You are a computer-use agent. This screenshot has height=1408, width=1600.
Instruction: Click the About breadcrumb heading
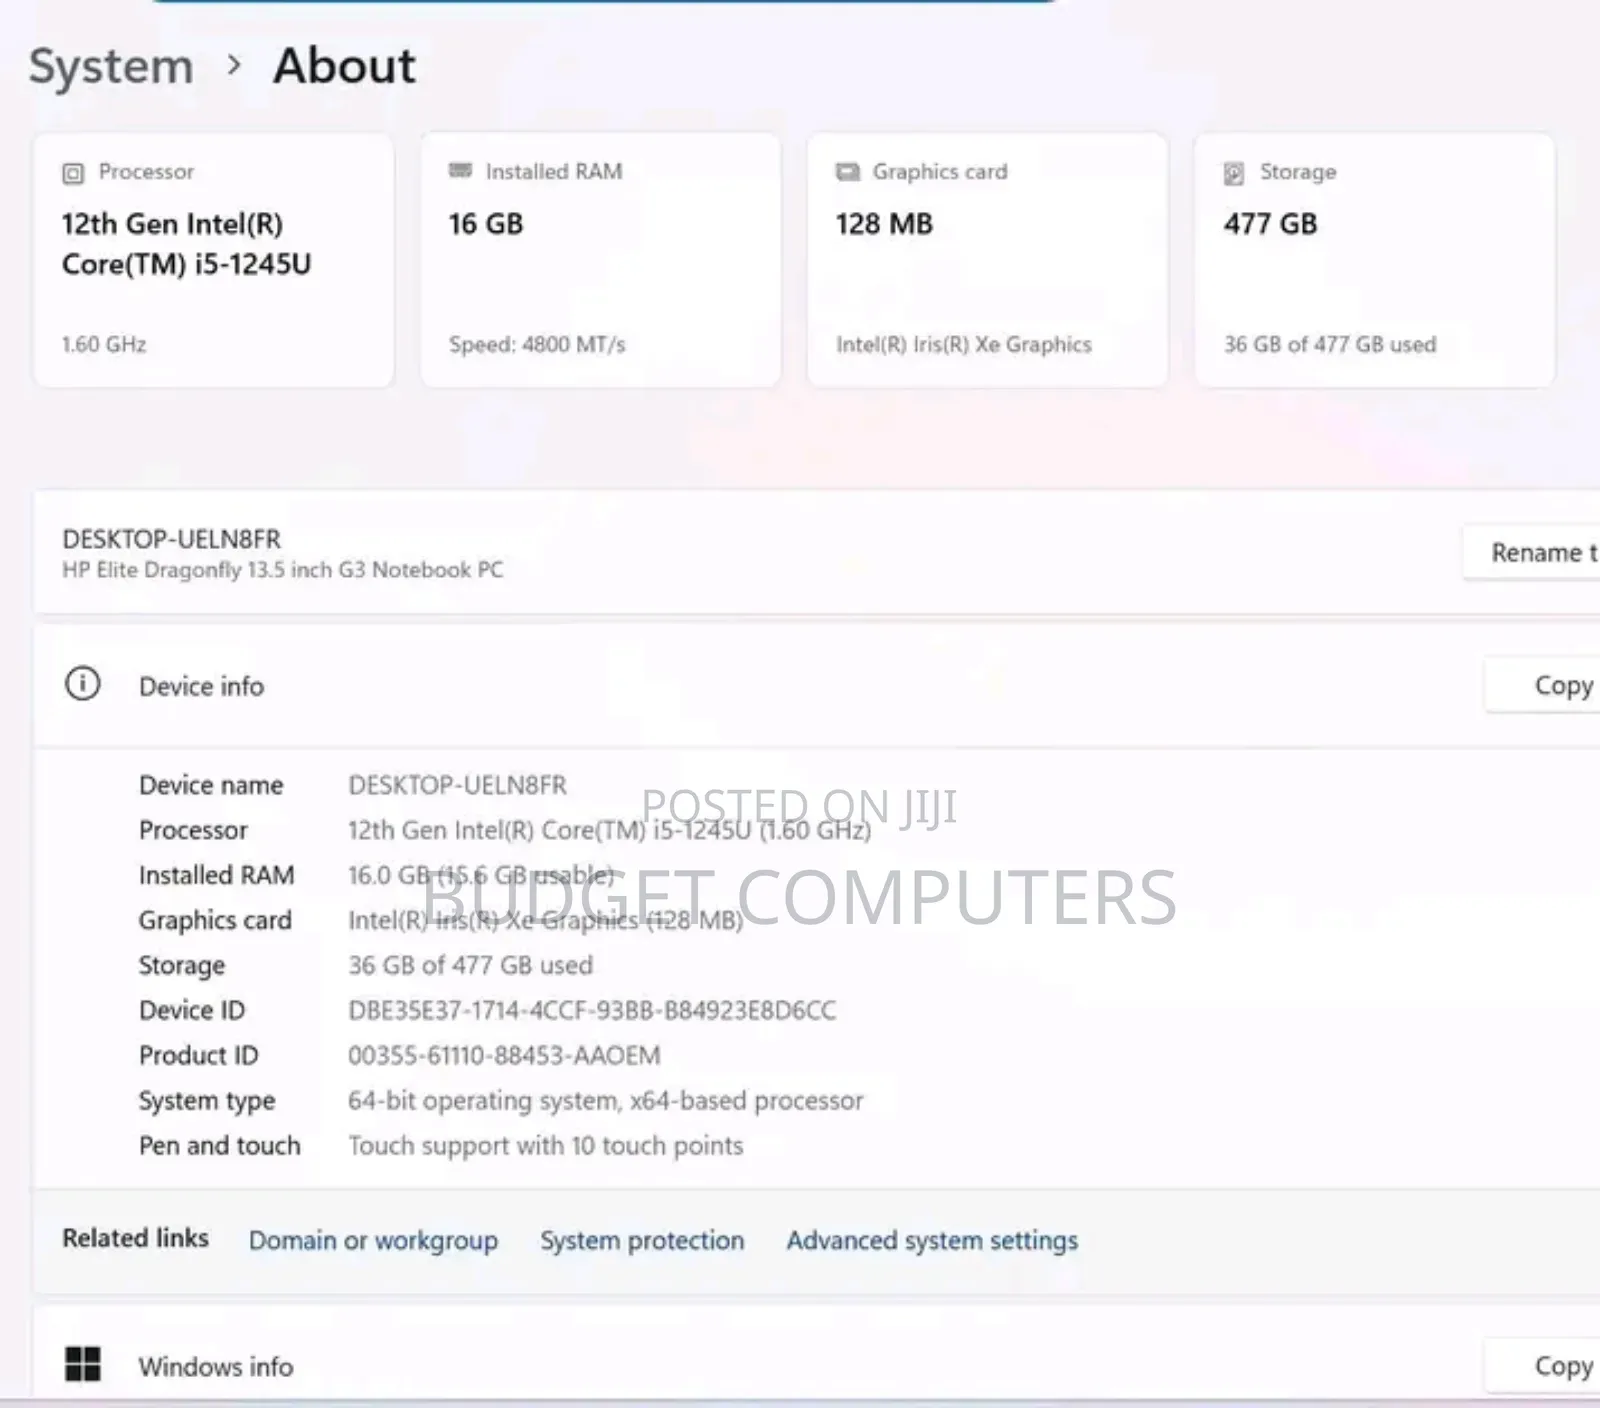pyautogui.click(x=344, y=66)
